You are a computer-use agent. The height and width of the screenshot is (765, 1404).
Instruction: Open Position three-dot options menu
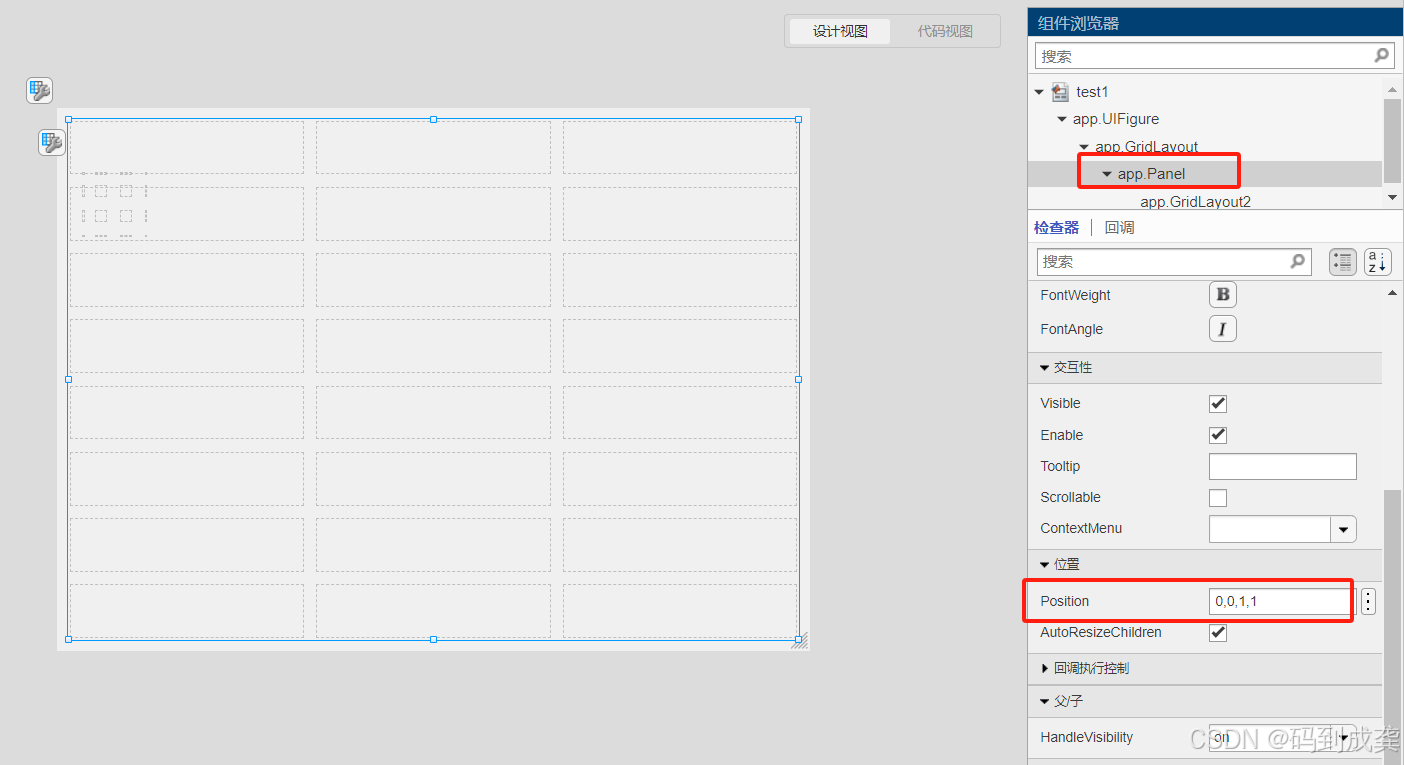point(1368,601)
